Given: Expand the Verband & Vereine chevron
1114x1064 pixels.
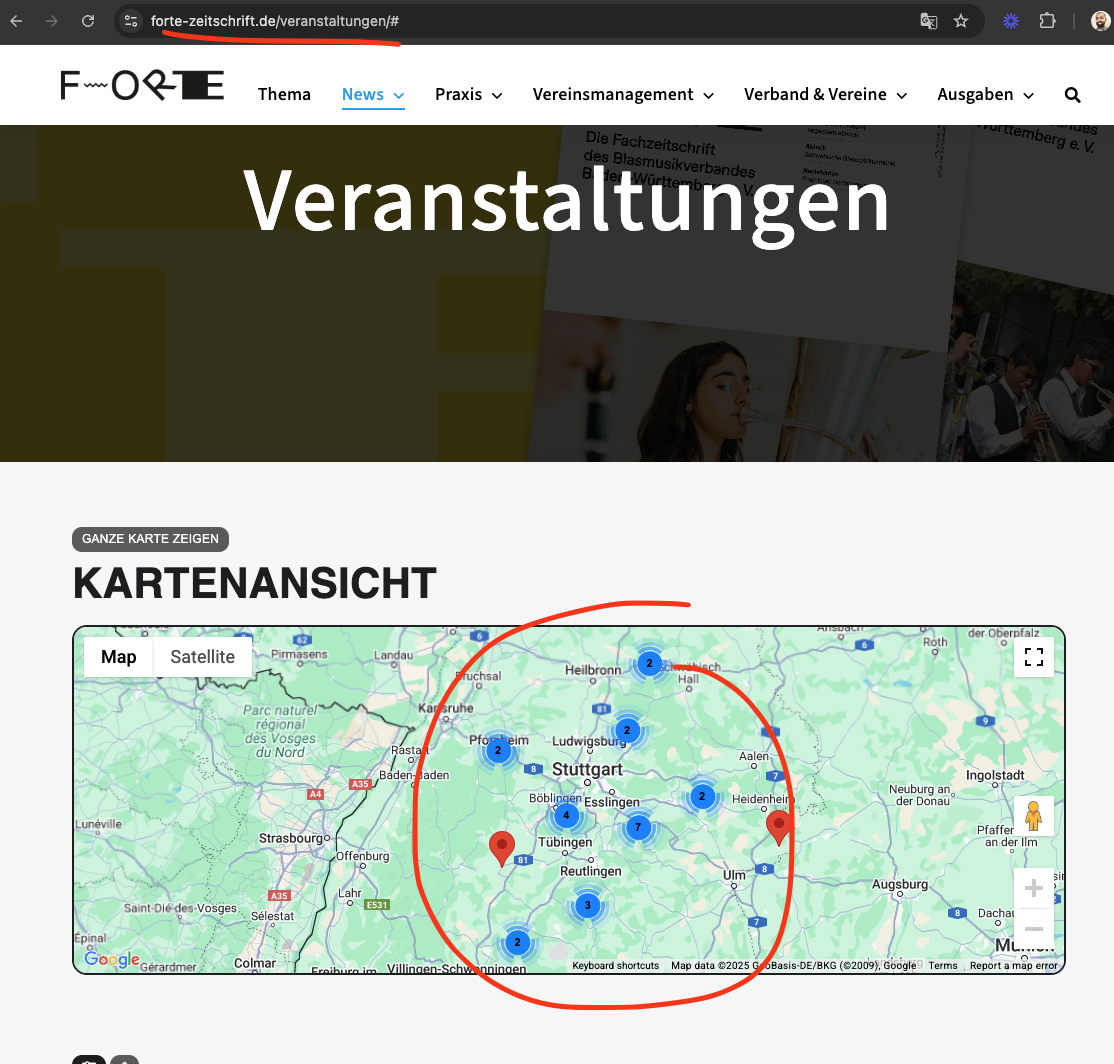Looking at the screenshot, I should (x=902, y=96).
